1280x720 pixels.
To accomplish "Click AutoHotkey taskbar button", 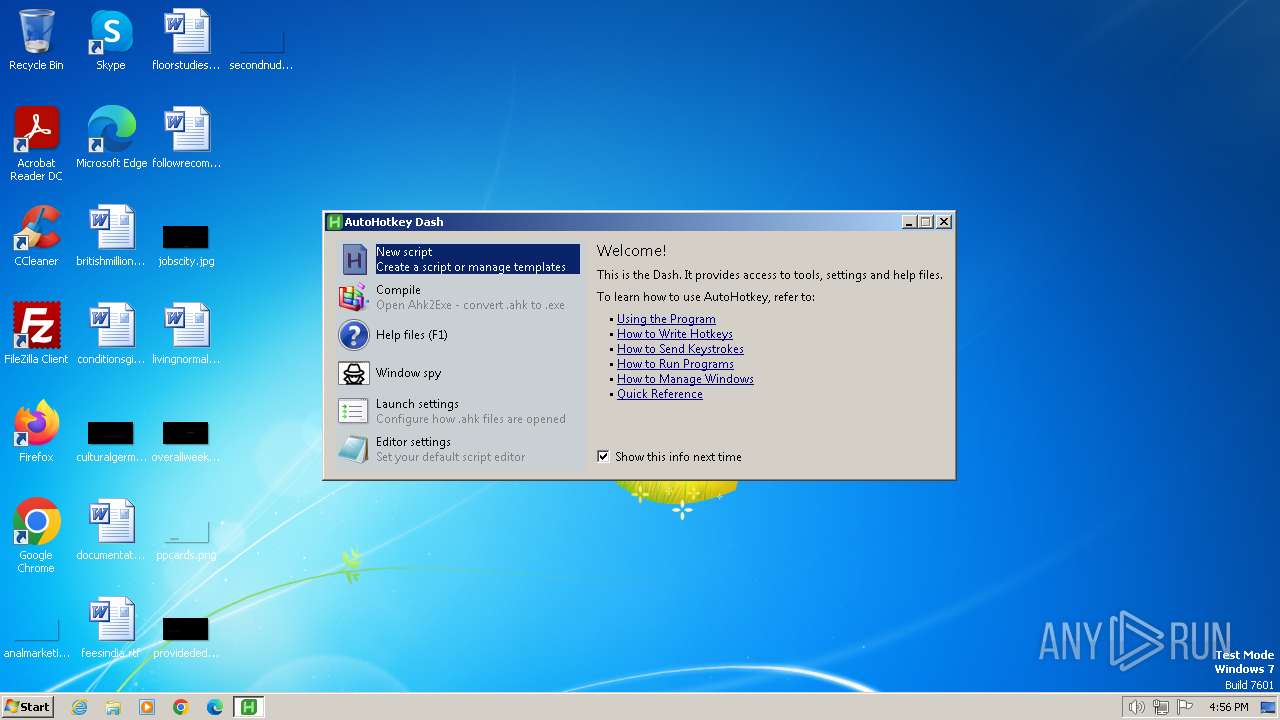I will 249,707.
